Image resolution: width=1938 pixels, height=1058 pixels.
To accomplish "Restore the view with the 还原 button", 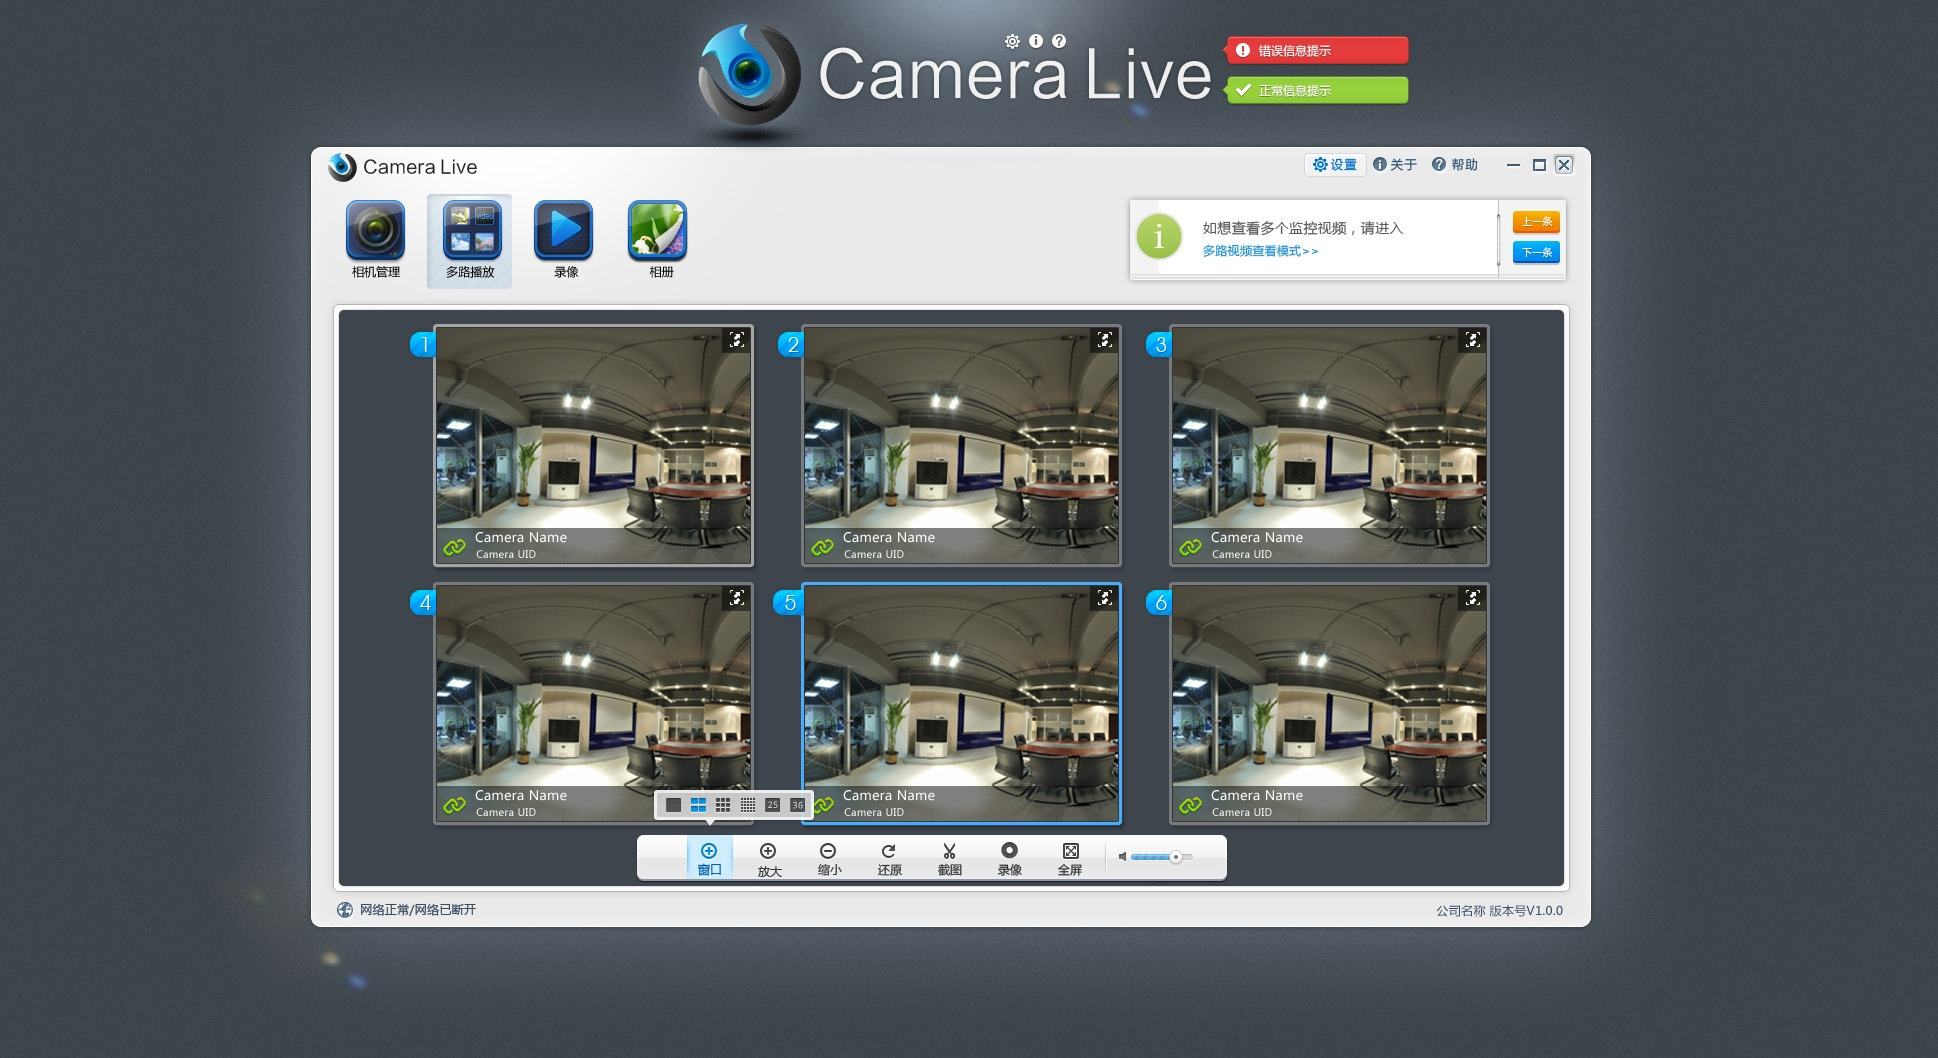I will click(889, 859).
